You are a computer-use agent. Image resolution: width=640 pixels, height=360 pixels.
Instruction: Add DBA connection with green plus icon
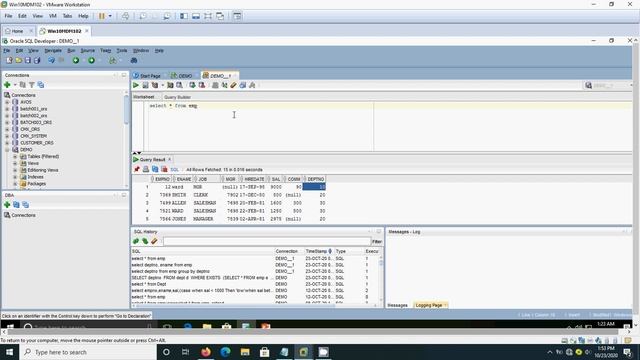click(7, 204)
